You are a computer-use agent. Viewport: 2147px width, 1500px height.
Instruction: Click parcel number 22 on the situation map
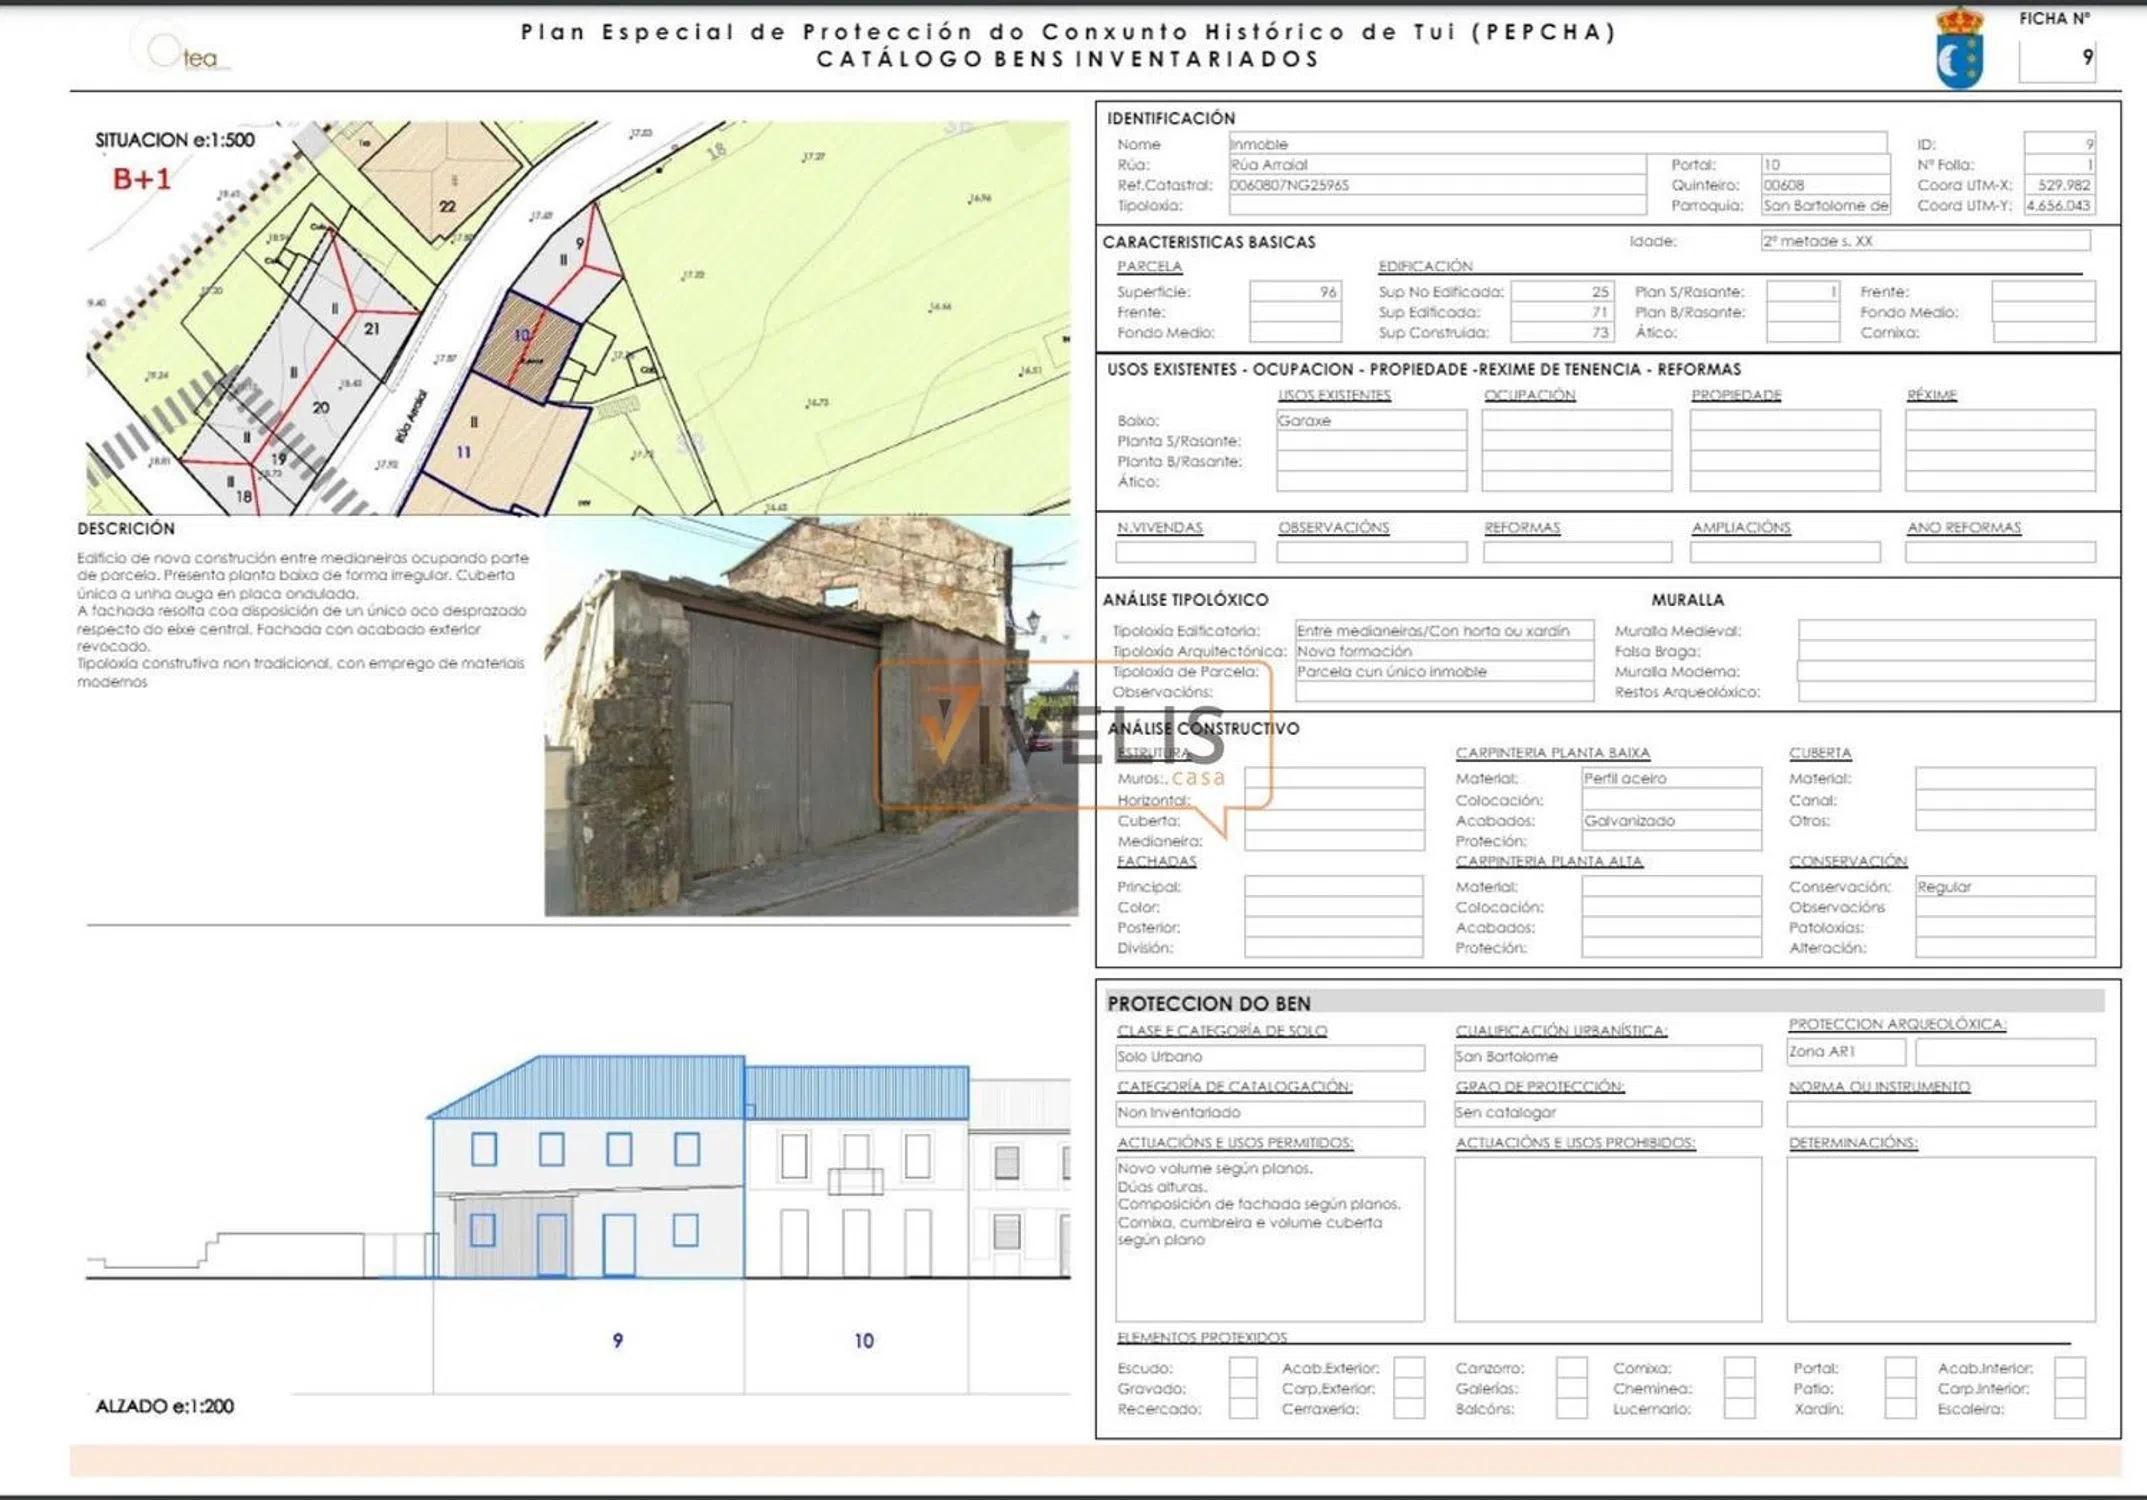[x=447, y=206]
